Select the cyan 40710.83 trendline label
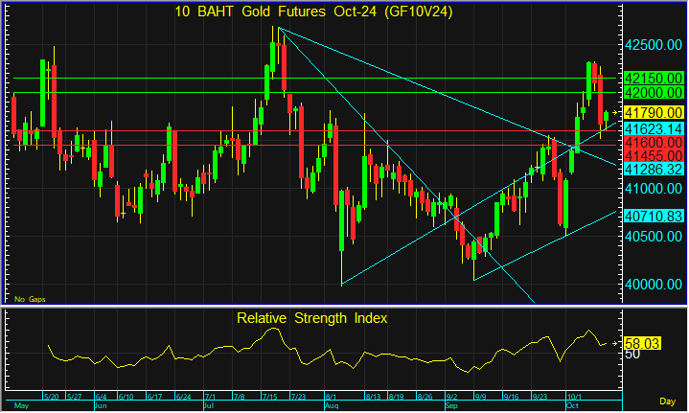Image resolution: width=689 pixels, height=413 pixels. [x=654, y=216]
